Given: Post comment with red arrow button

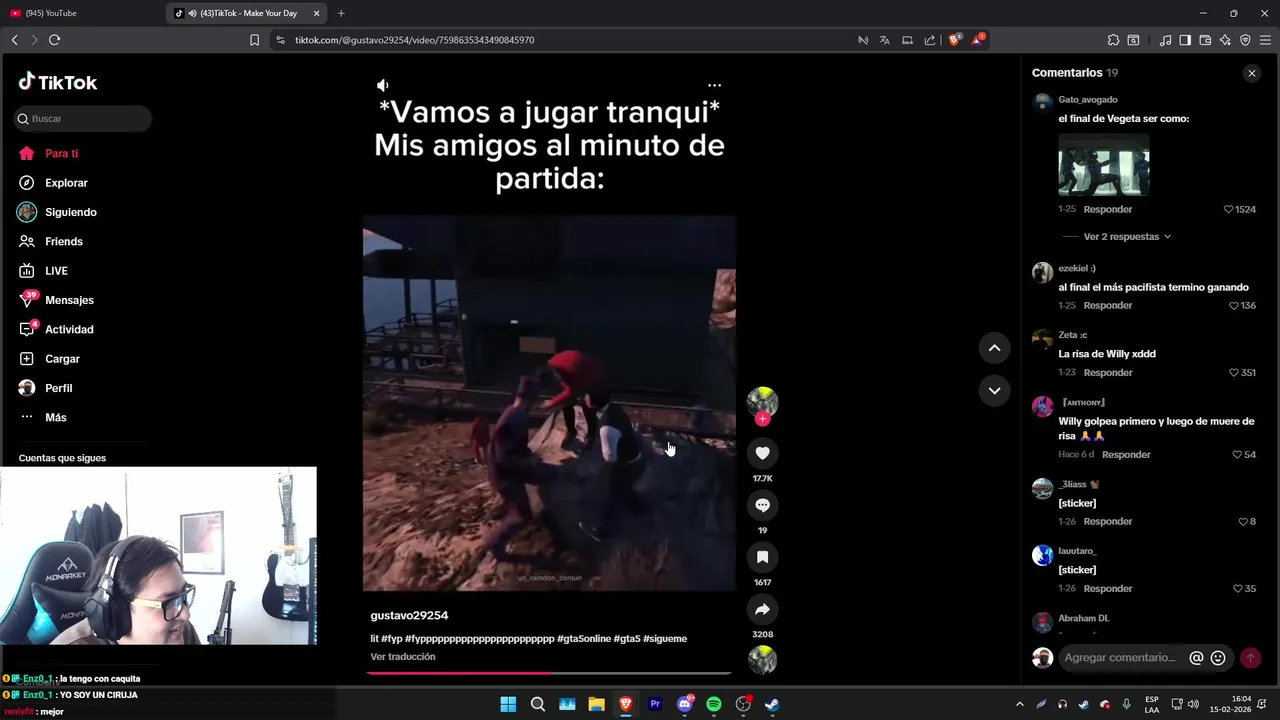Looking at the screenshot, I should (1250, 658).
